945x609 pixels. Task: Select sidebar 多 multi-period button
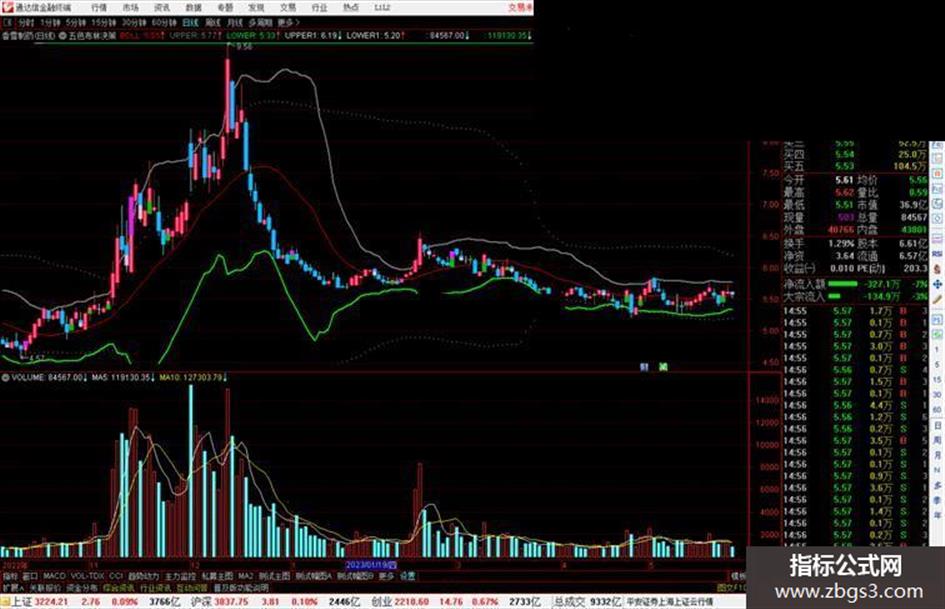[x=937, y=485]
